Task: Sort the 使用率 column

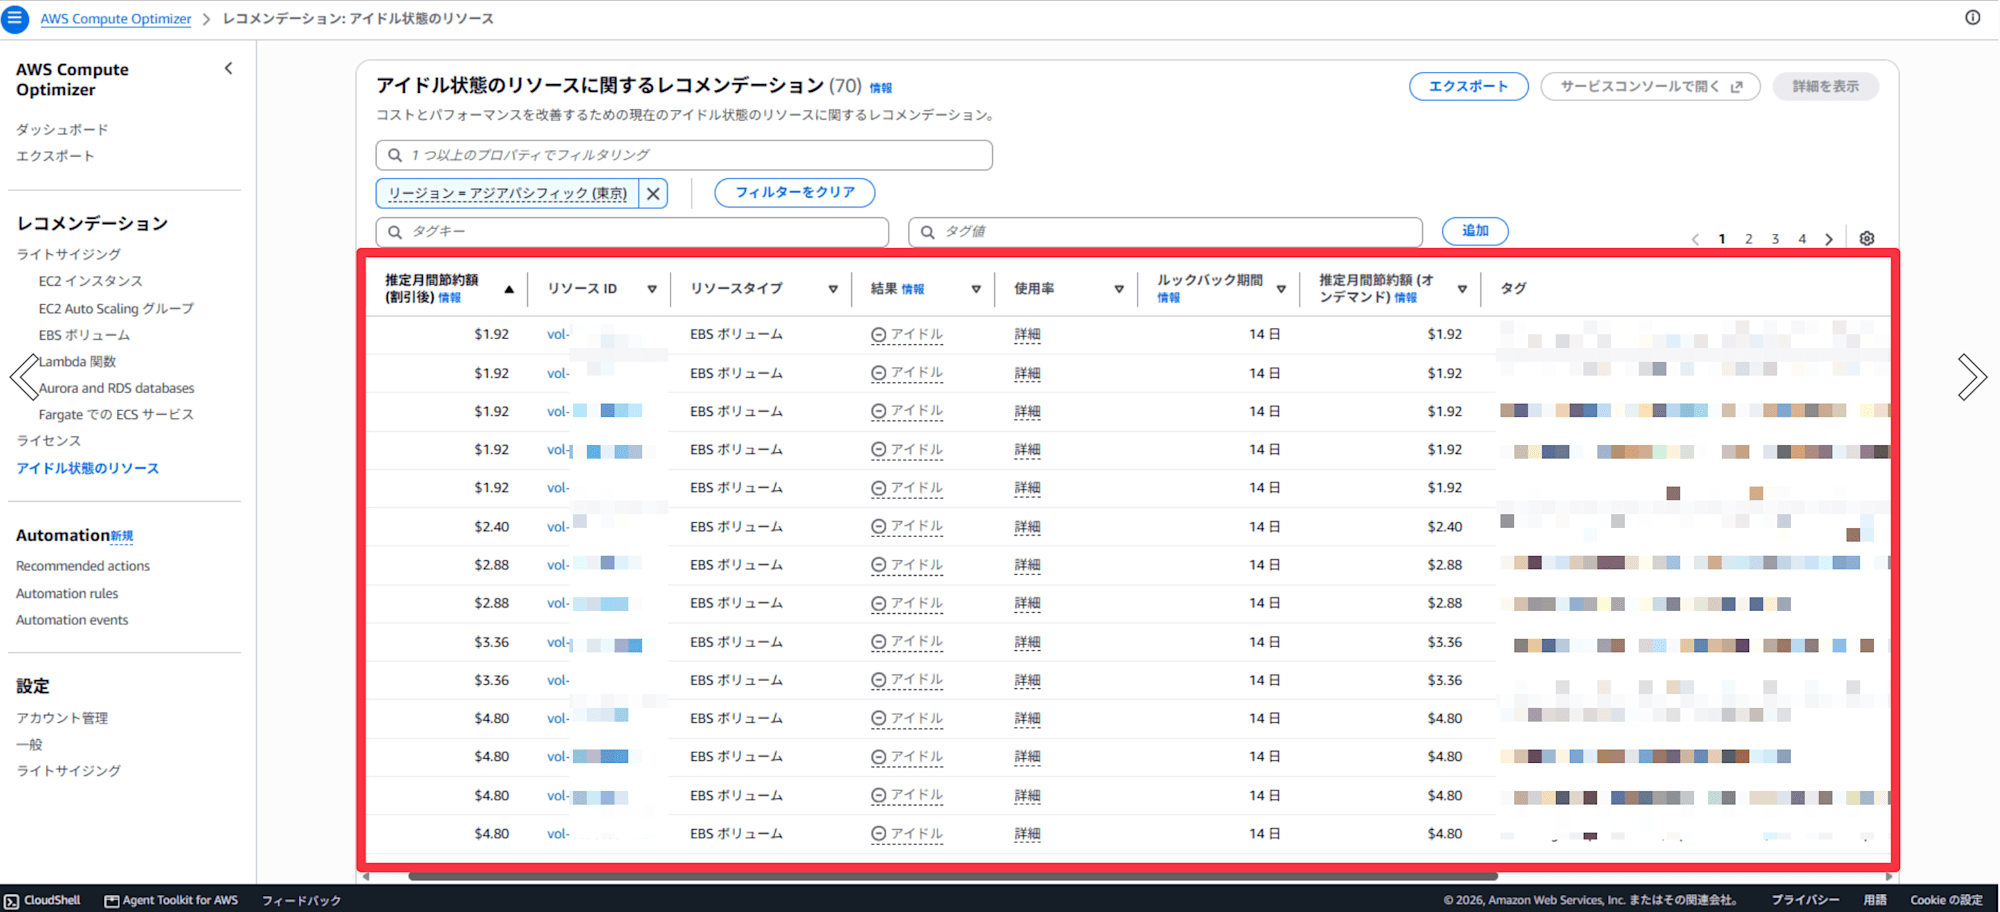Action: [x=1119, y=289]
